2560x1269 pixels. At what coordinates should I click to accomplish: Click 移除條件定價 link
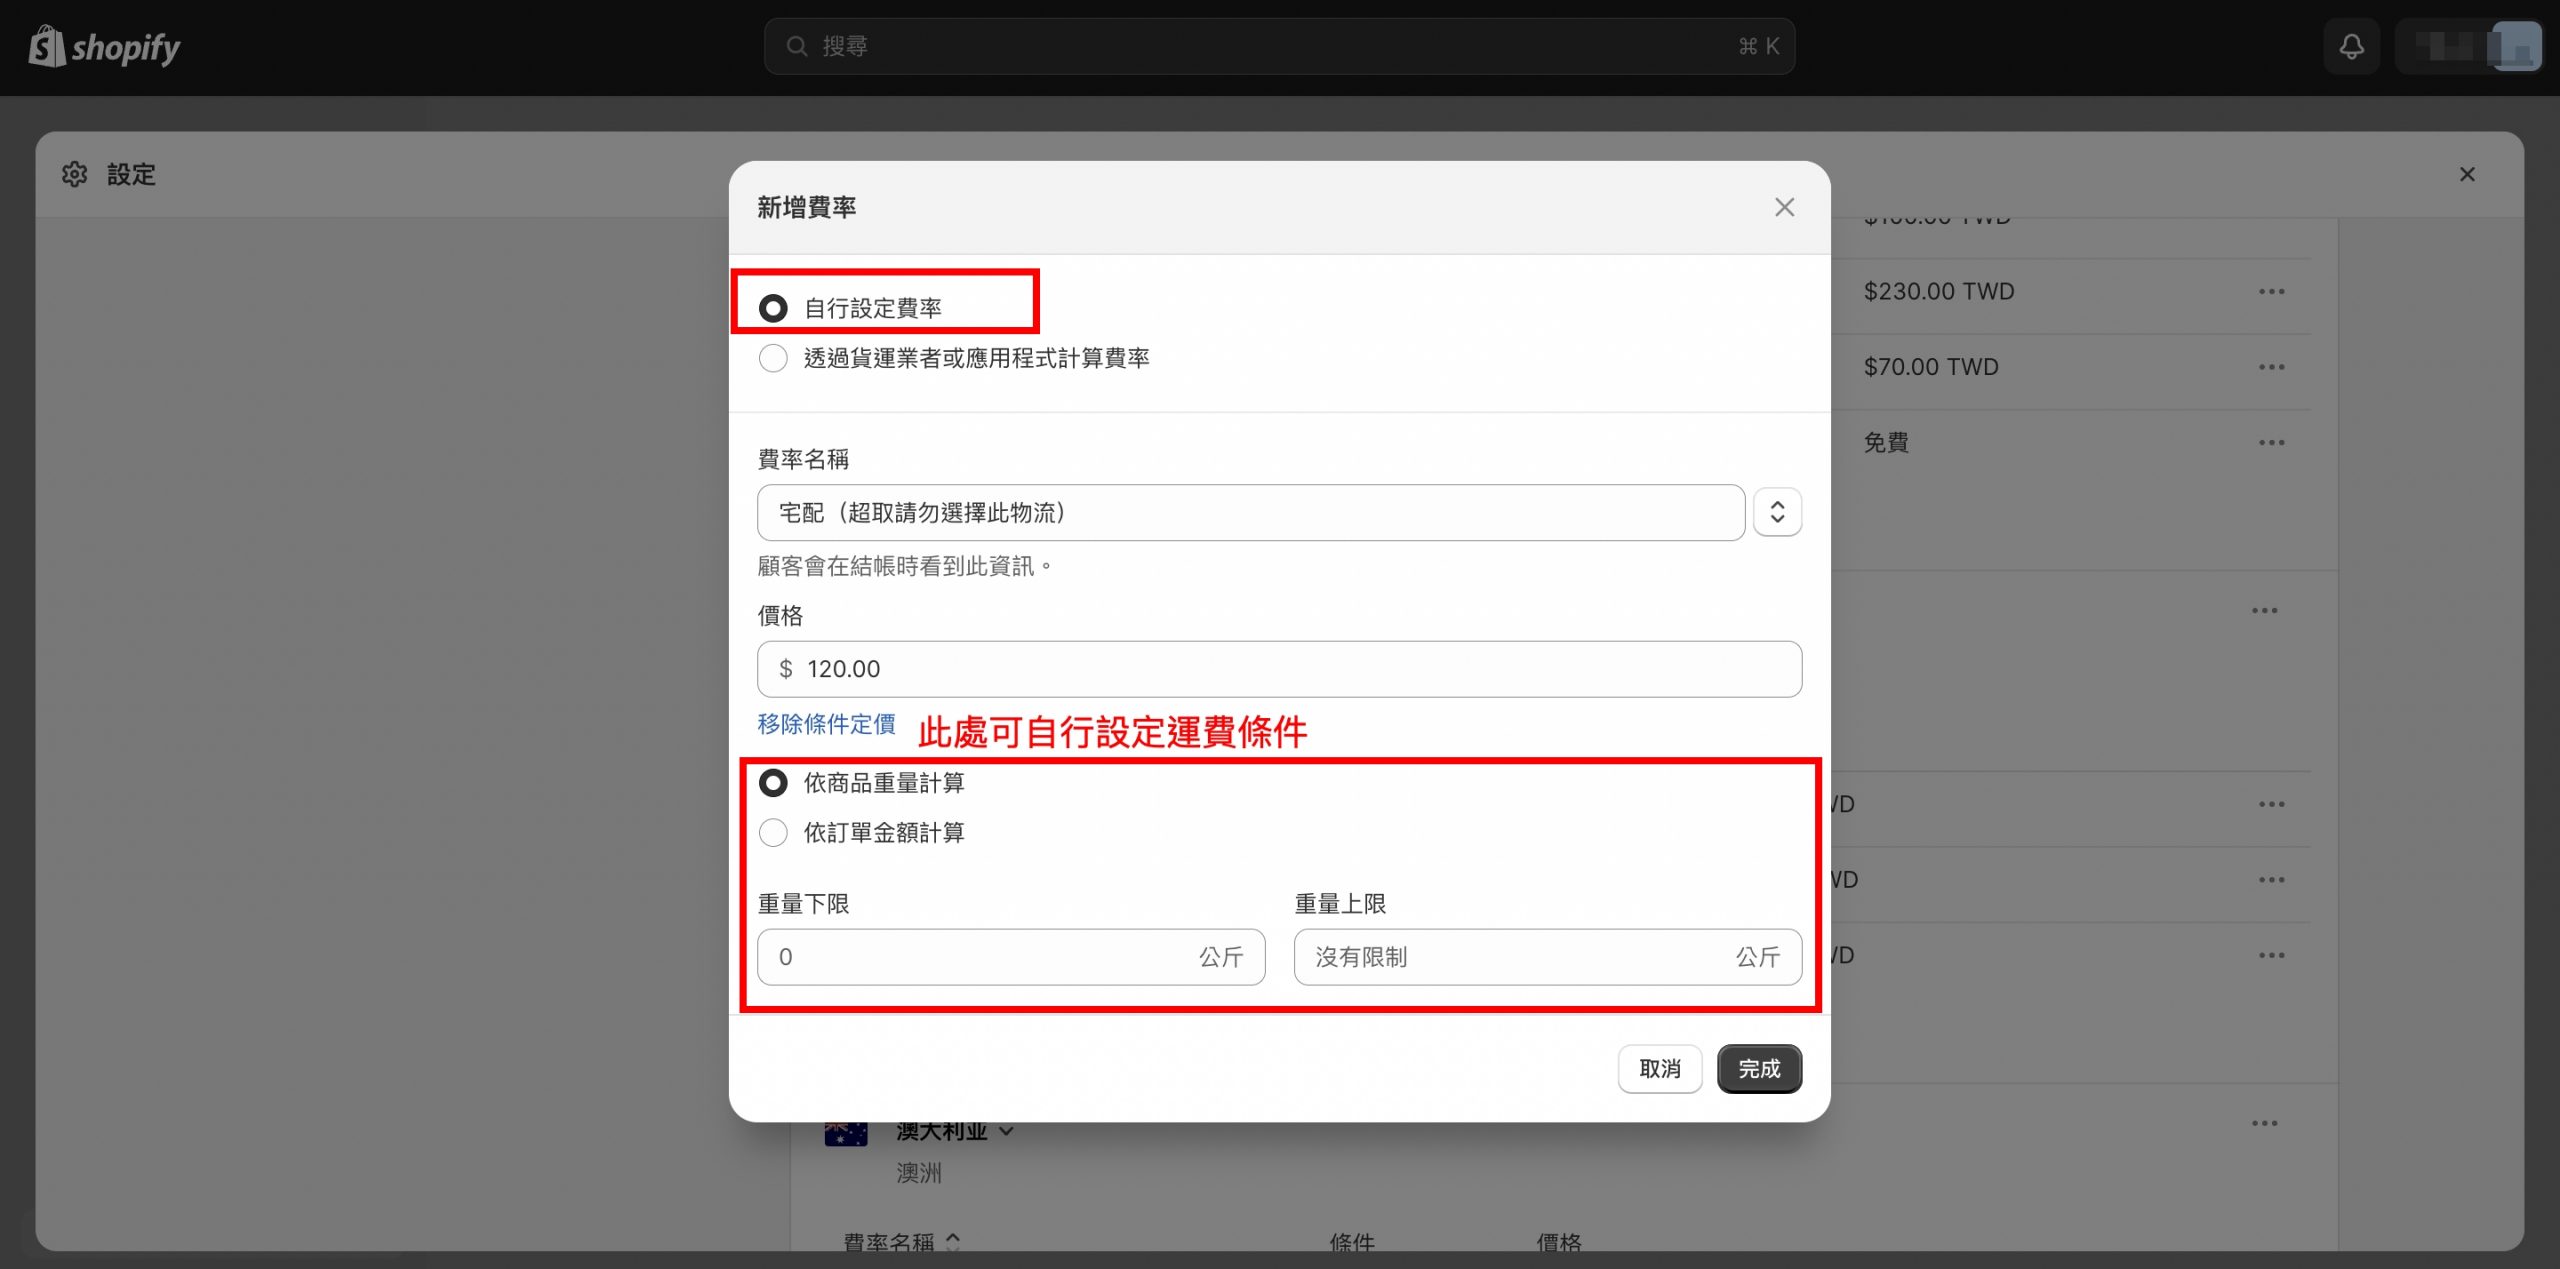[x=826, y=724]
